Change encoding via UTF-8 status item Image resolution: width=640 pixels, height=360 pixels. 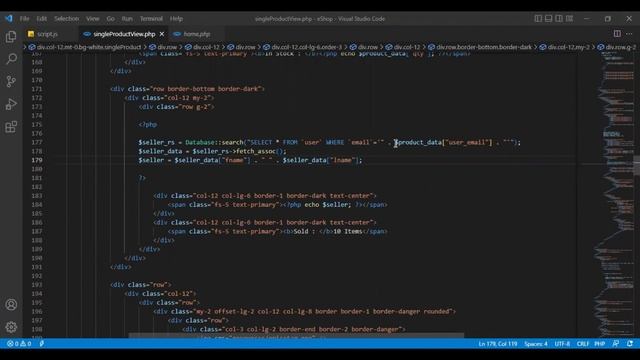(562, 344)
